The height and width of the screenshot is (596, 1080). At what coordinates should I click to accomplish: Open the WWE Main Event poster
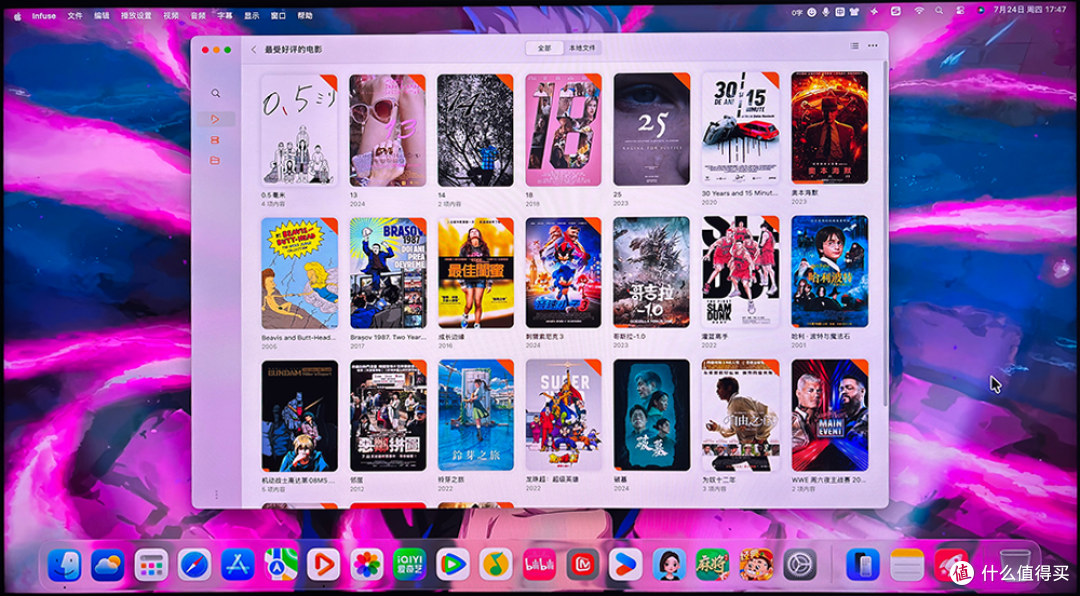click(x=829, y=415)
